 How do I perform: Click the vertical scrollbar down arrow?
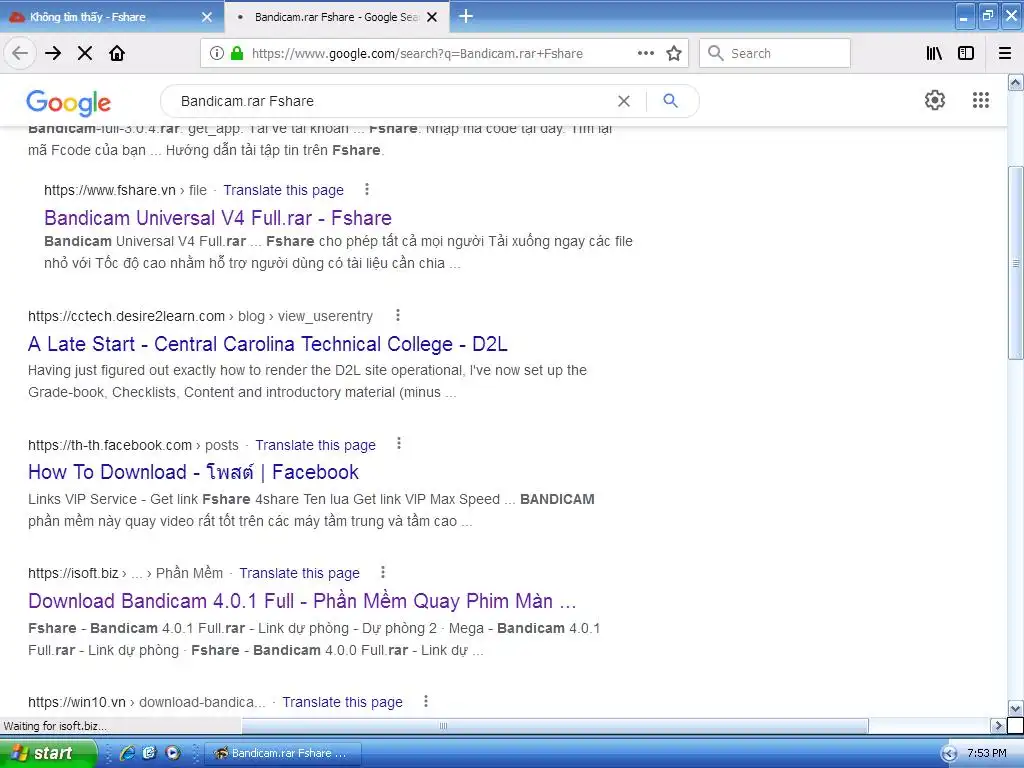[x=1016, y=709]
